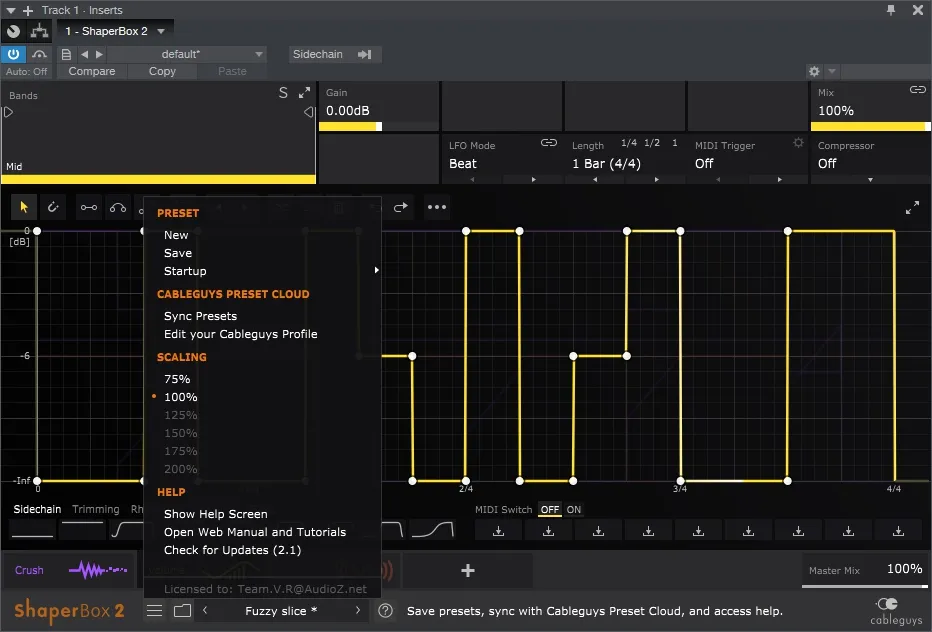Click the LFO Mode link icon
Viewport: 932px width, 632px height.
[x=548, y=143]
